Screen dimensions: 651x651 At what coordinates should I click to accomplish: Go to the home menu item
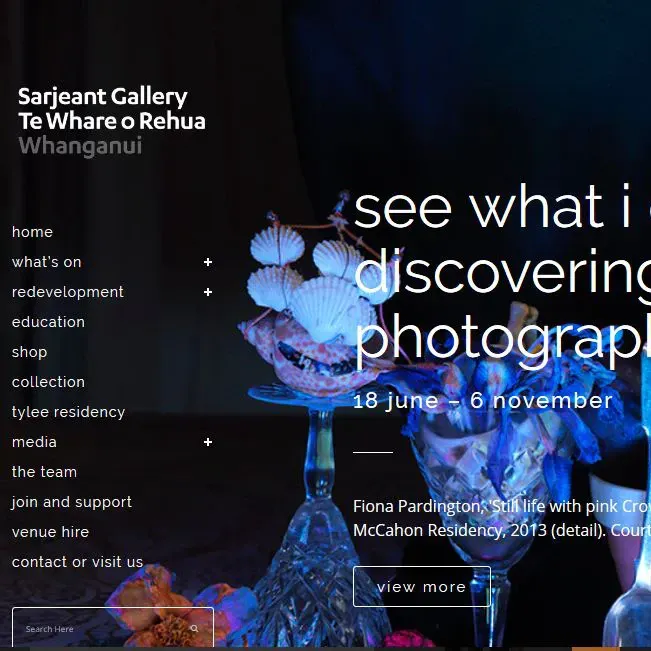point(32,232)
